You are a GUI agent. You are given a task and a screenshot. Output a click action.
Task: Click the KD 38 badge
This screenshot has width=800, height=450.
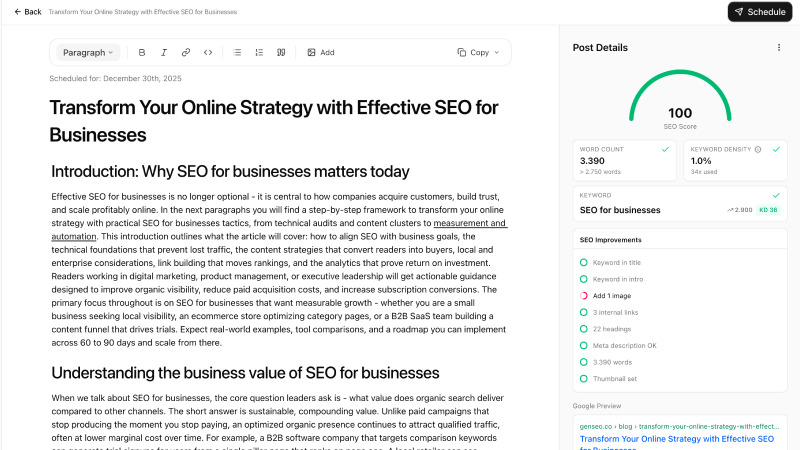click(768, 210)
